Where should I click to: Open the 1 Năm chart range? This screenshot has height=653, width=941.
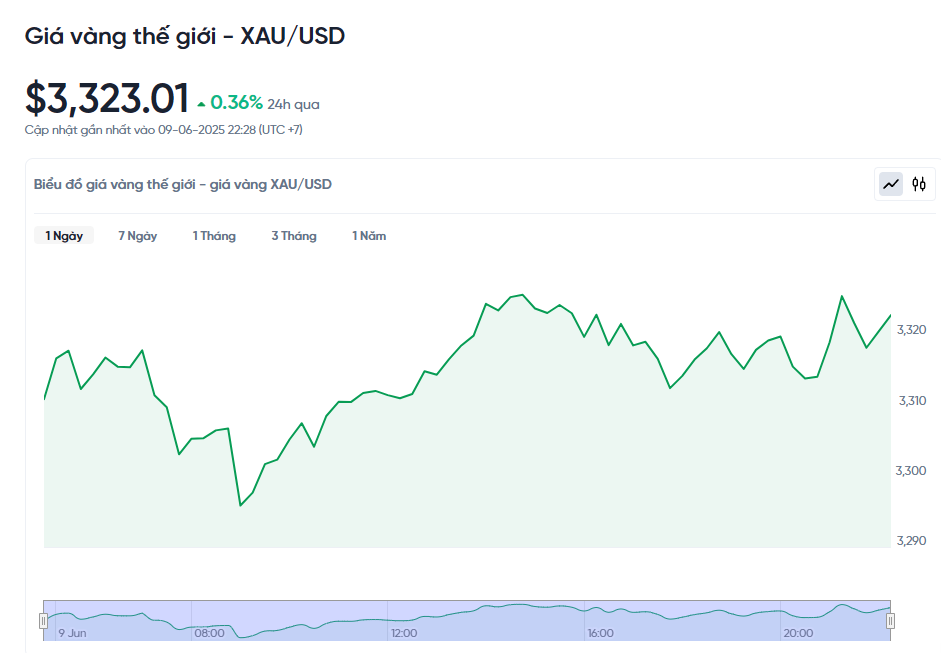tap(369, 236)
